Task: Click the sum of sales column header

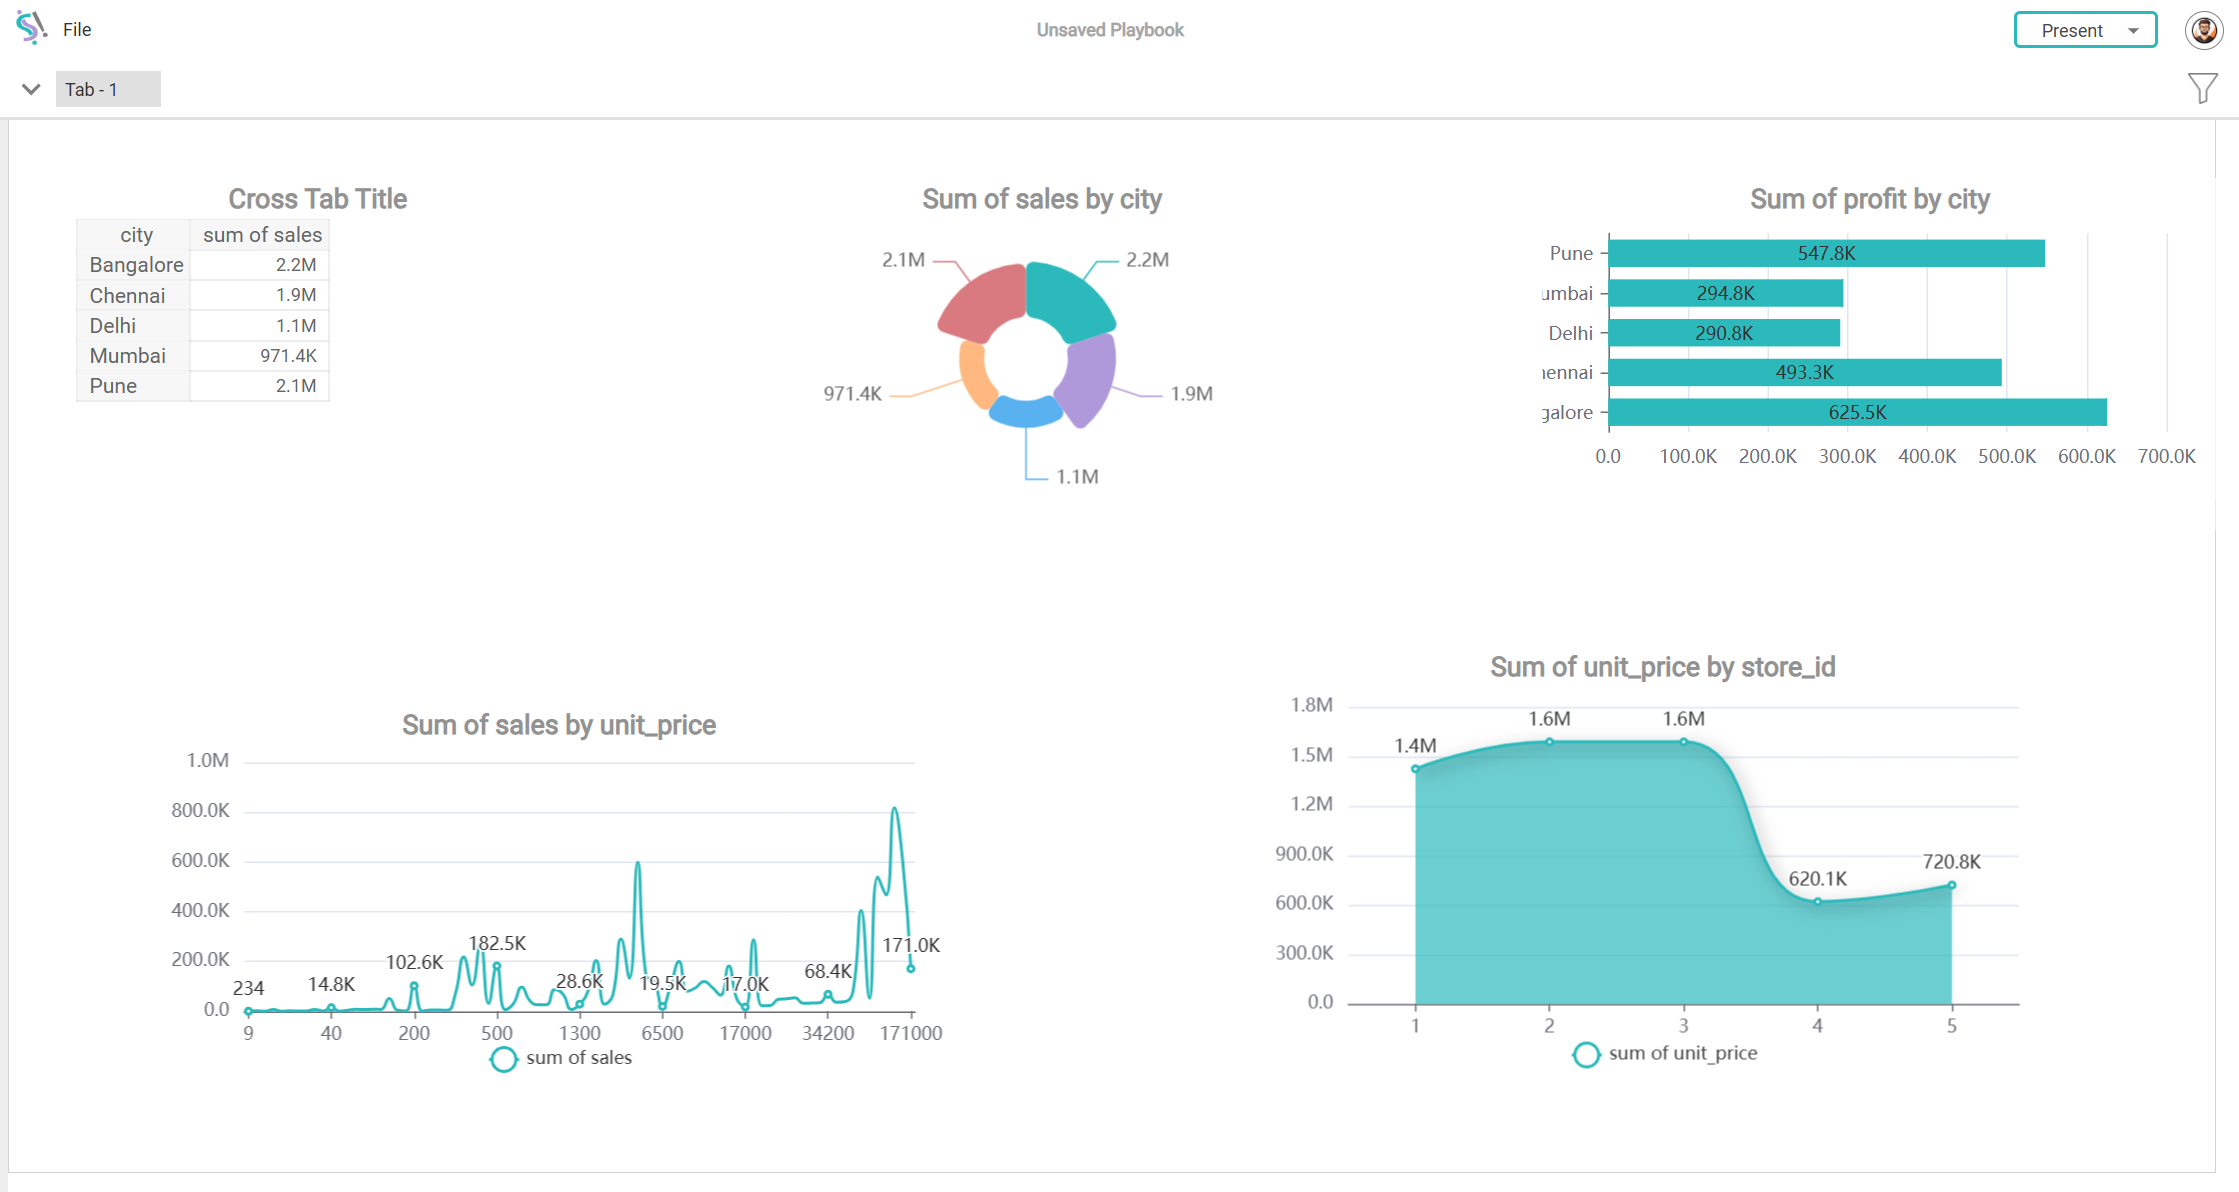Action: click(262, 235)
